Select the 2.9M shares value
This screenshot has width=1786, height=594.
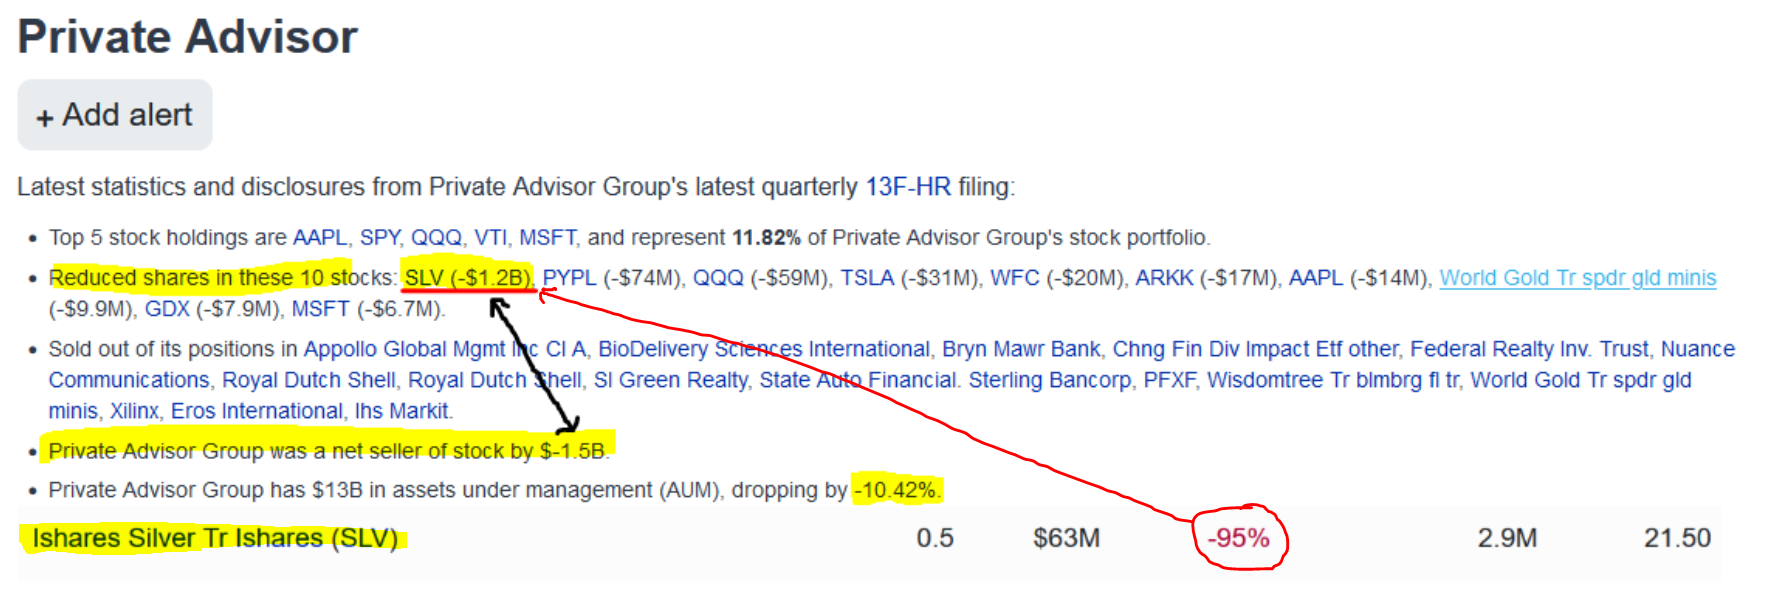(1507, 538)
